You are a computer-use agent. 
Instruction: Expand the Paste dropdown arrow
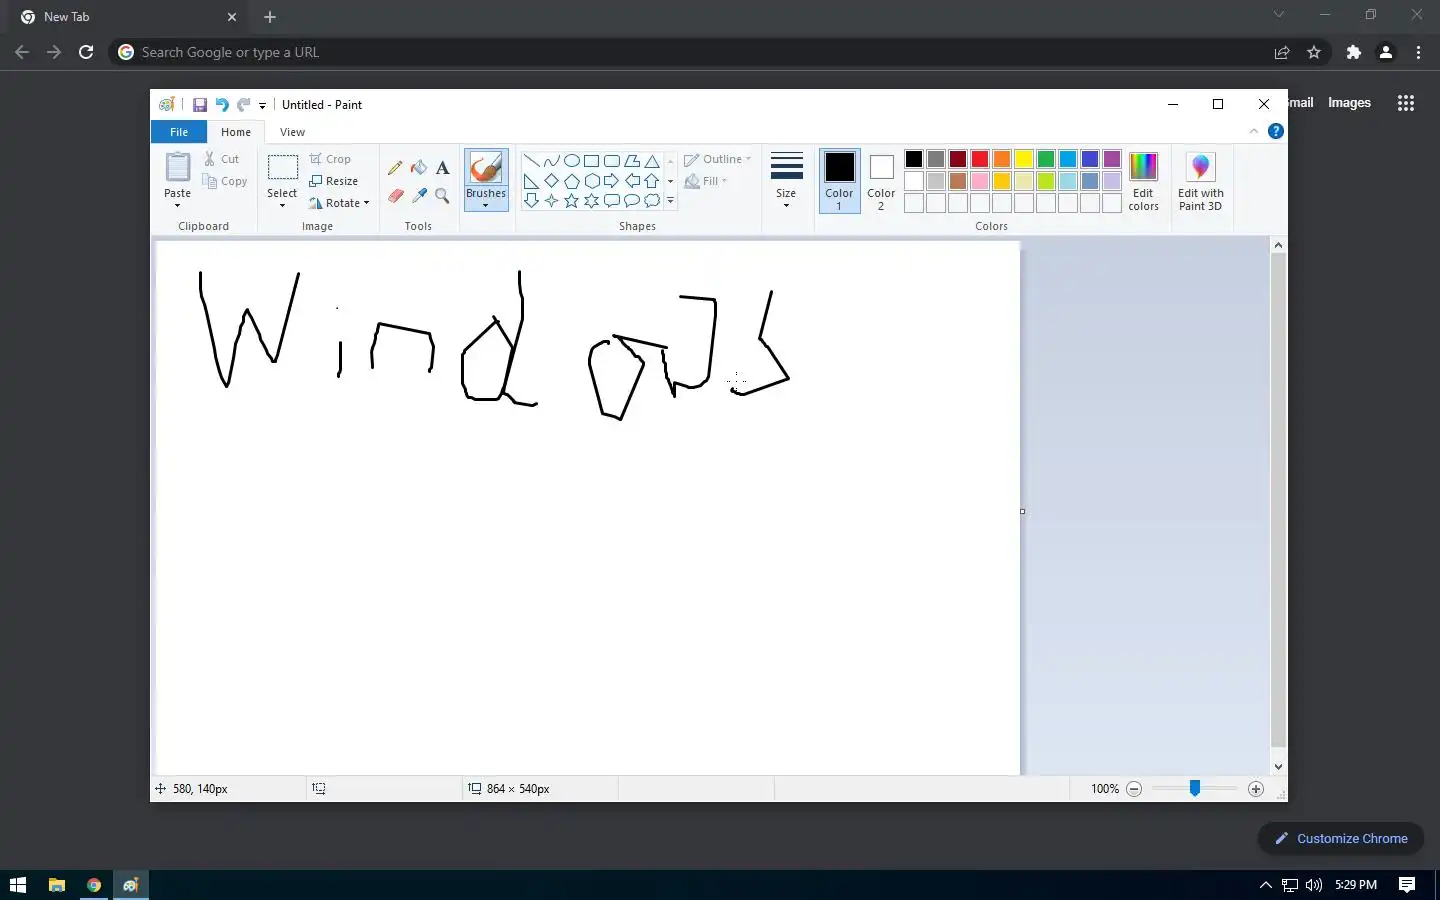(x=177, y=206)
